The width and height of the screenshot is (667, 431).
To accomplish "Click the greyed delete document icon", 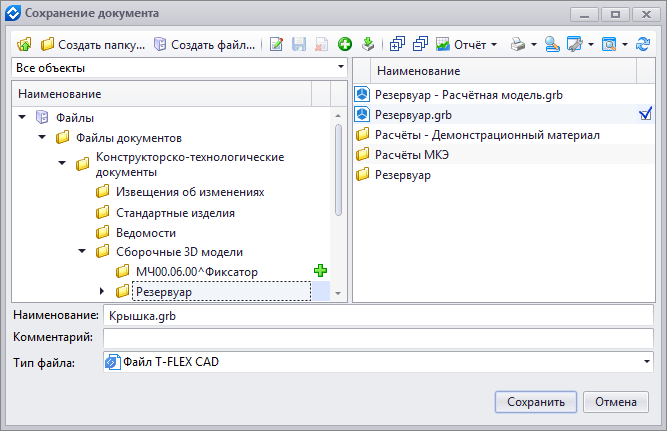I will [x=322, y=44].
